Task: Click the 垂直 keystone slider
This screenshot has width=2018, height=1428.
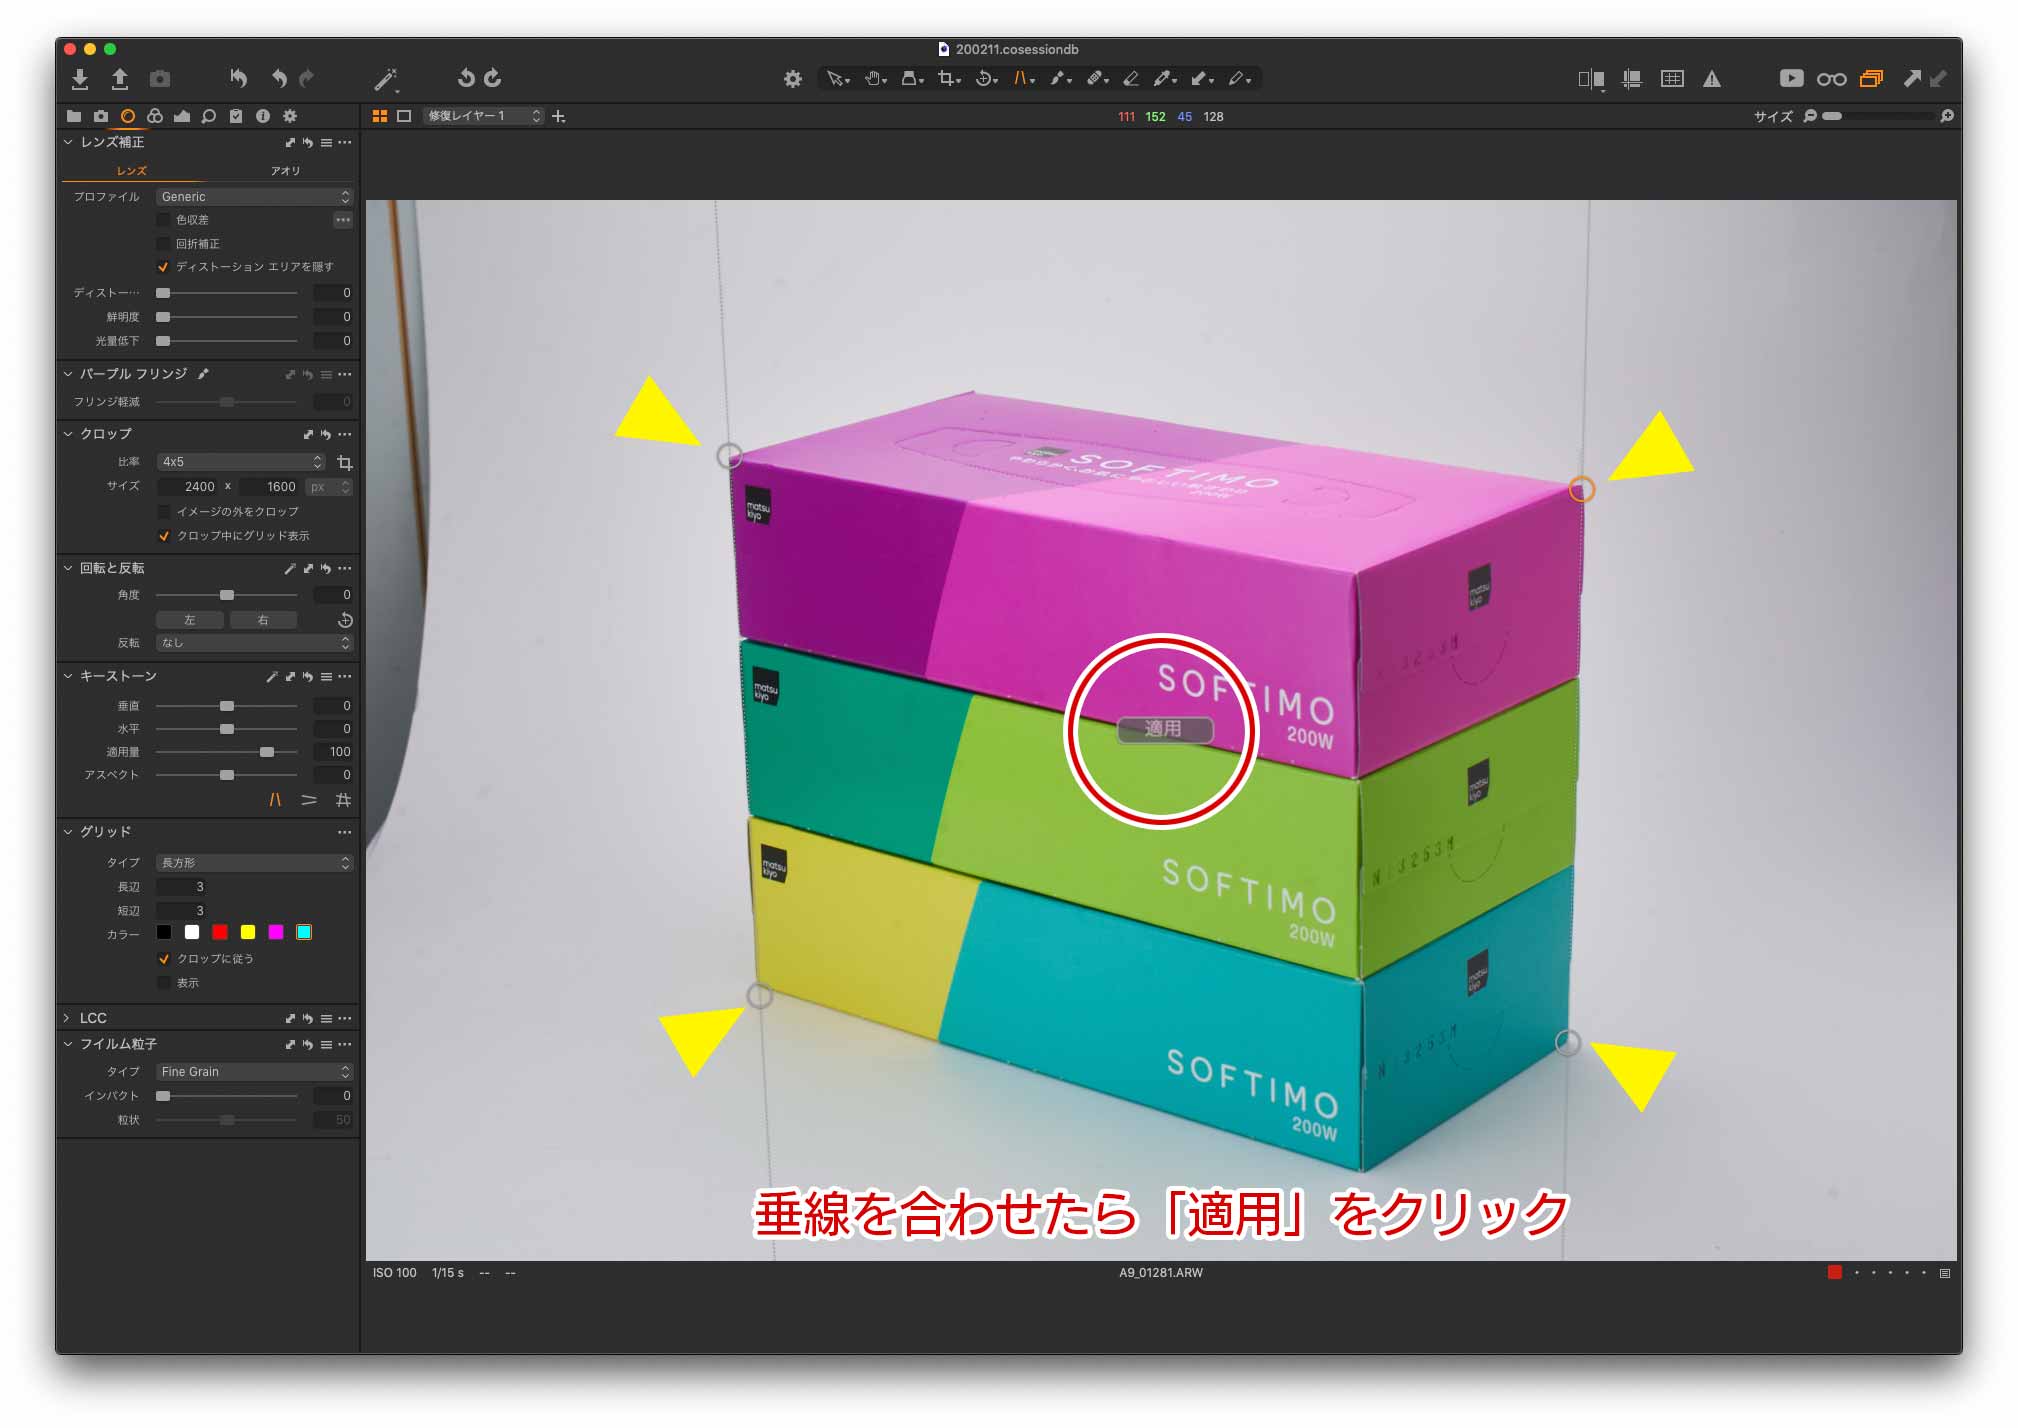Action: point(227,706)
